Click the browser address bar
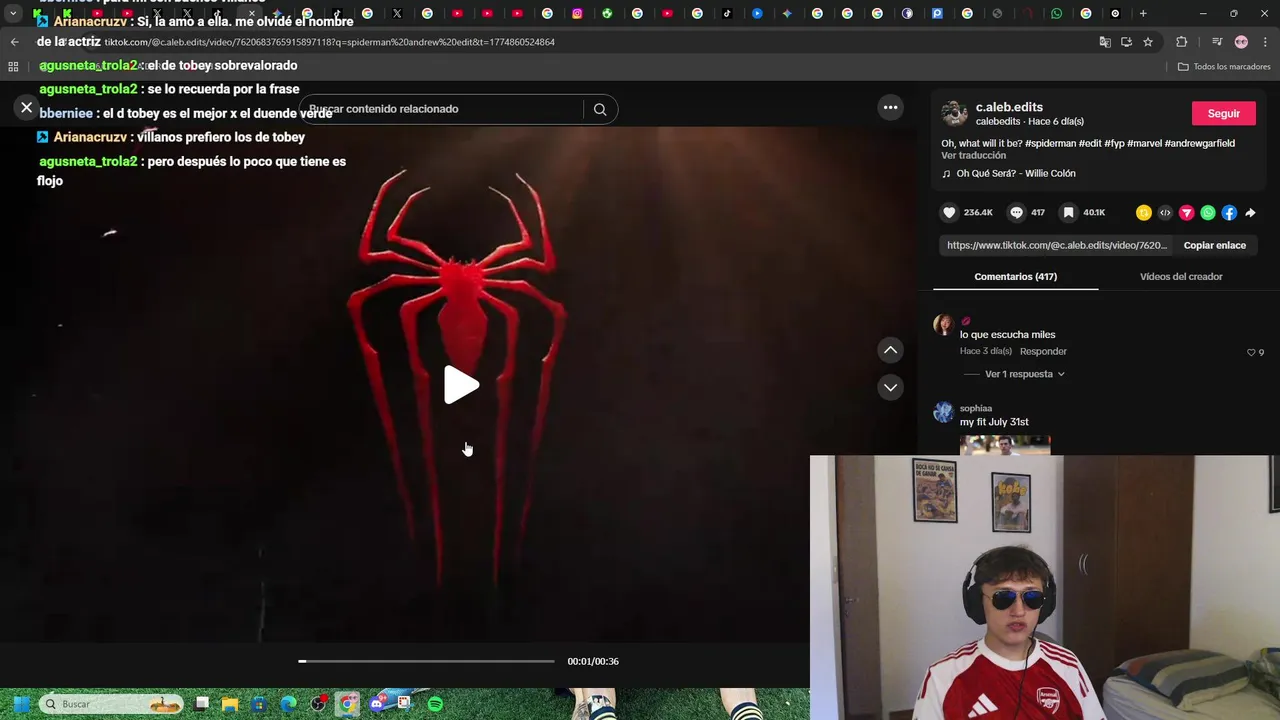 tap(590, 42)
